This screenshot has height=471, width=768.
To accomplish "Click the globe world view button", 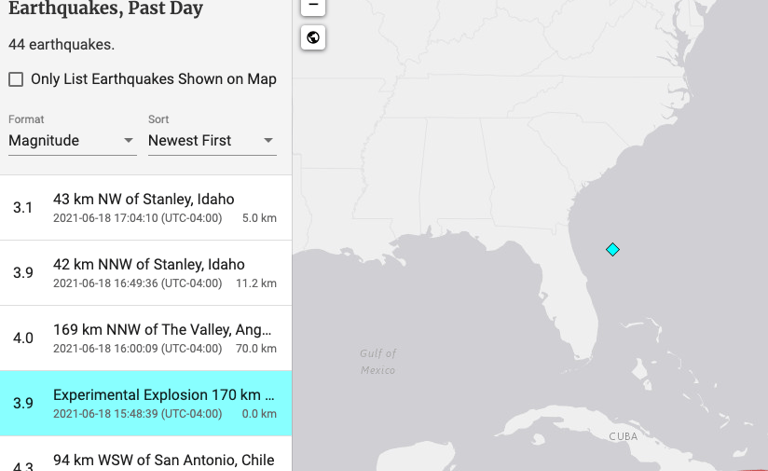I will point(313,37).
